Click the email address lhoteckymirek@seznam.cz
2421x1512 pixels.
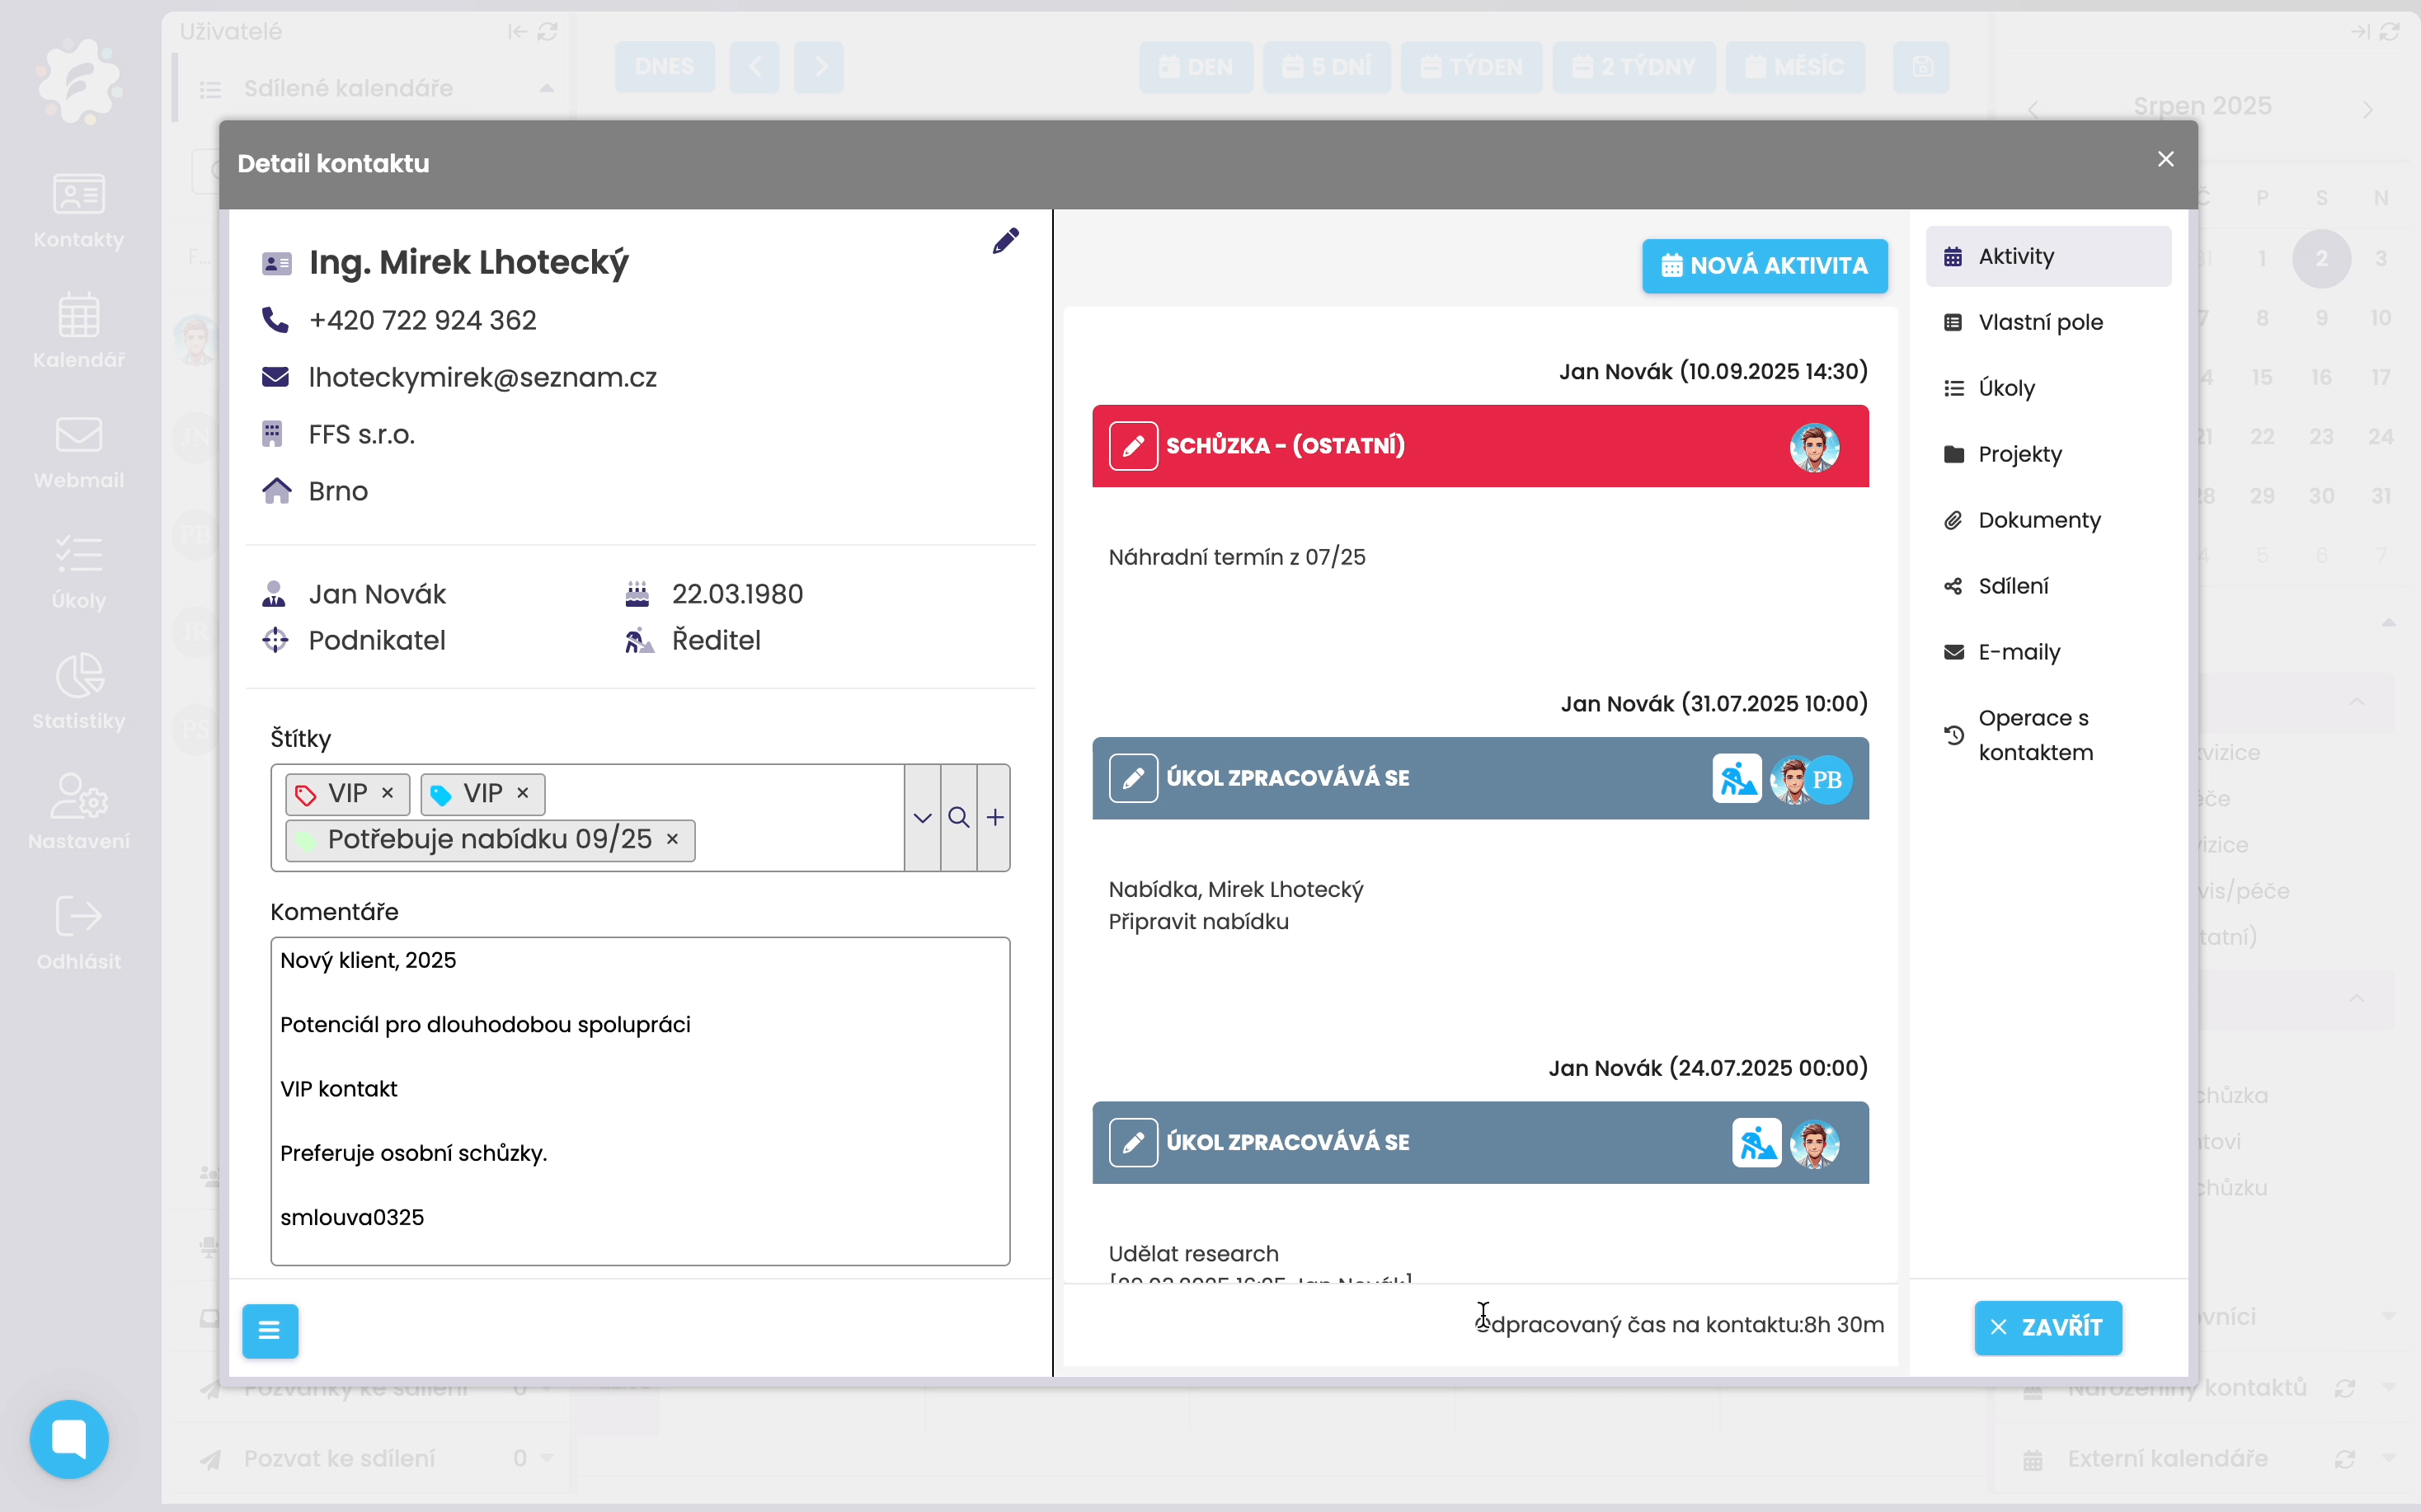pyautogui.click(x=482, y=377)
